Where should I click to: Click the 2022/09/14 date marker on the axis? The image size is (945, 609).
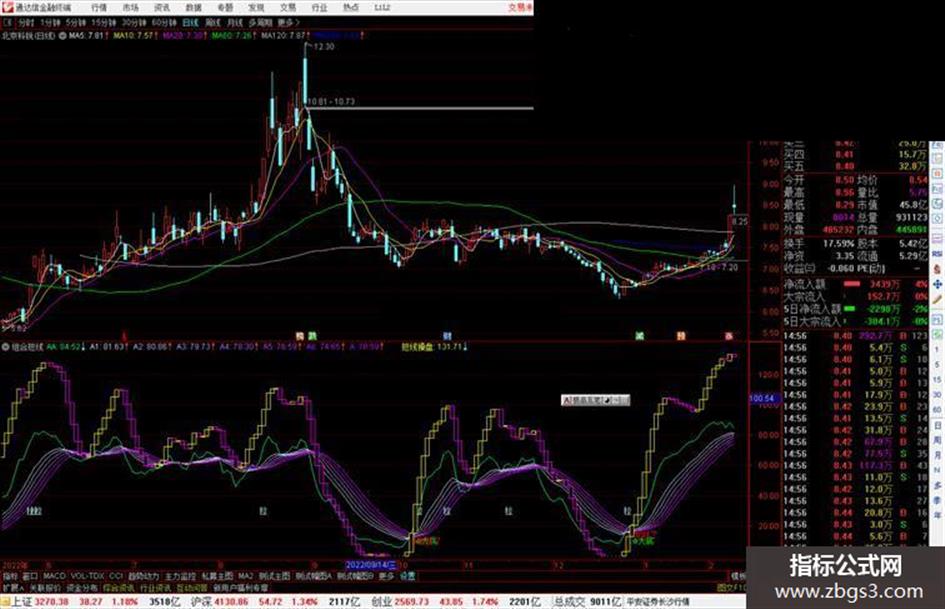(371, 566)
